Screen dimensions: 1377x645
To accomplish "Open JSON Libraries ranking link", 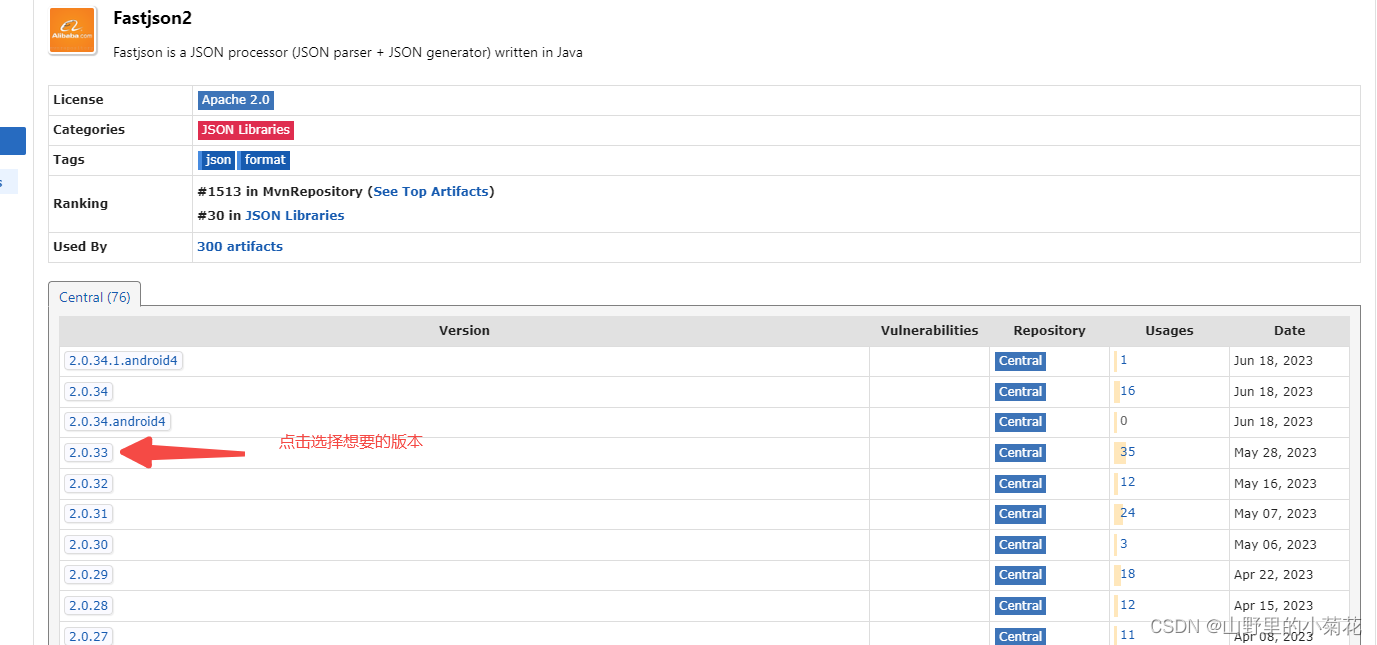I will [x=294, y=215].
